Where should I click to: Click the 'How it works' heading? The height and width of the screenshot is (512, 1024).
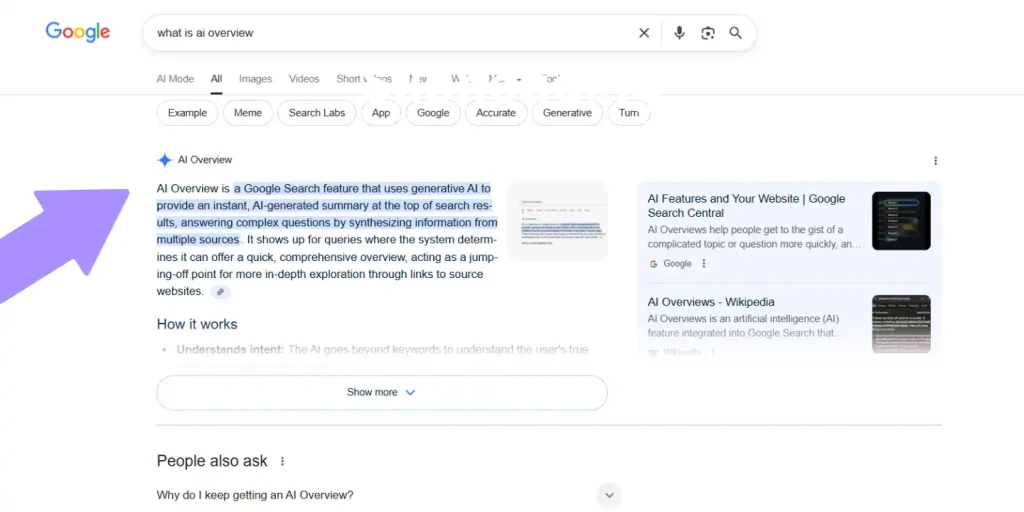coord(197,324)
